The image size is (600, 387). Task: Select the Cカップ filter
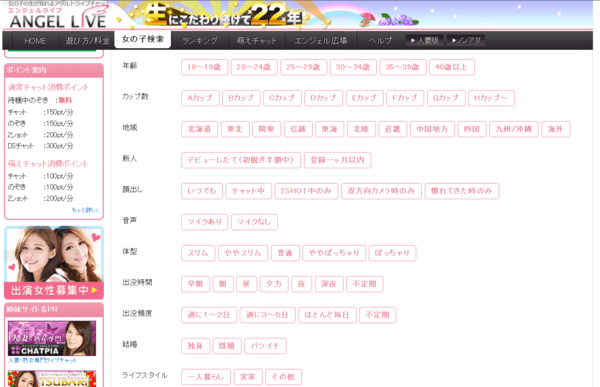(x=282, y=98)
